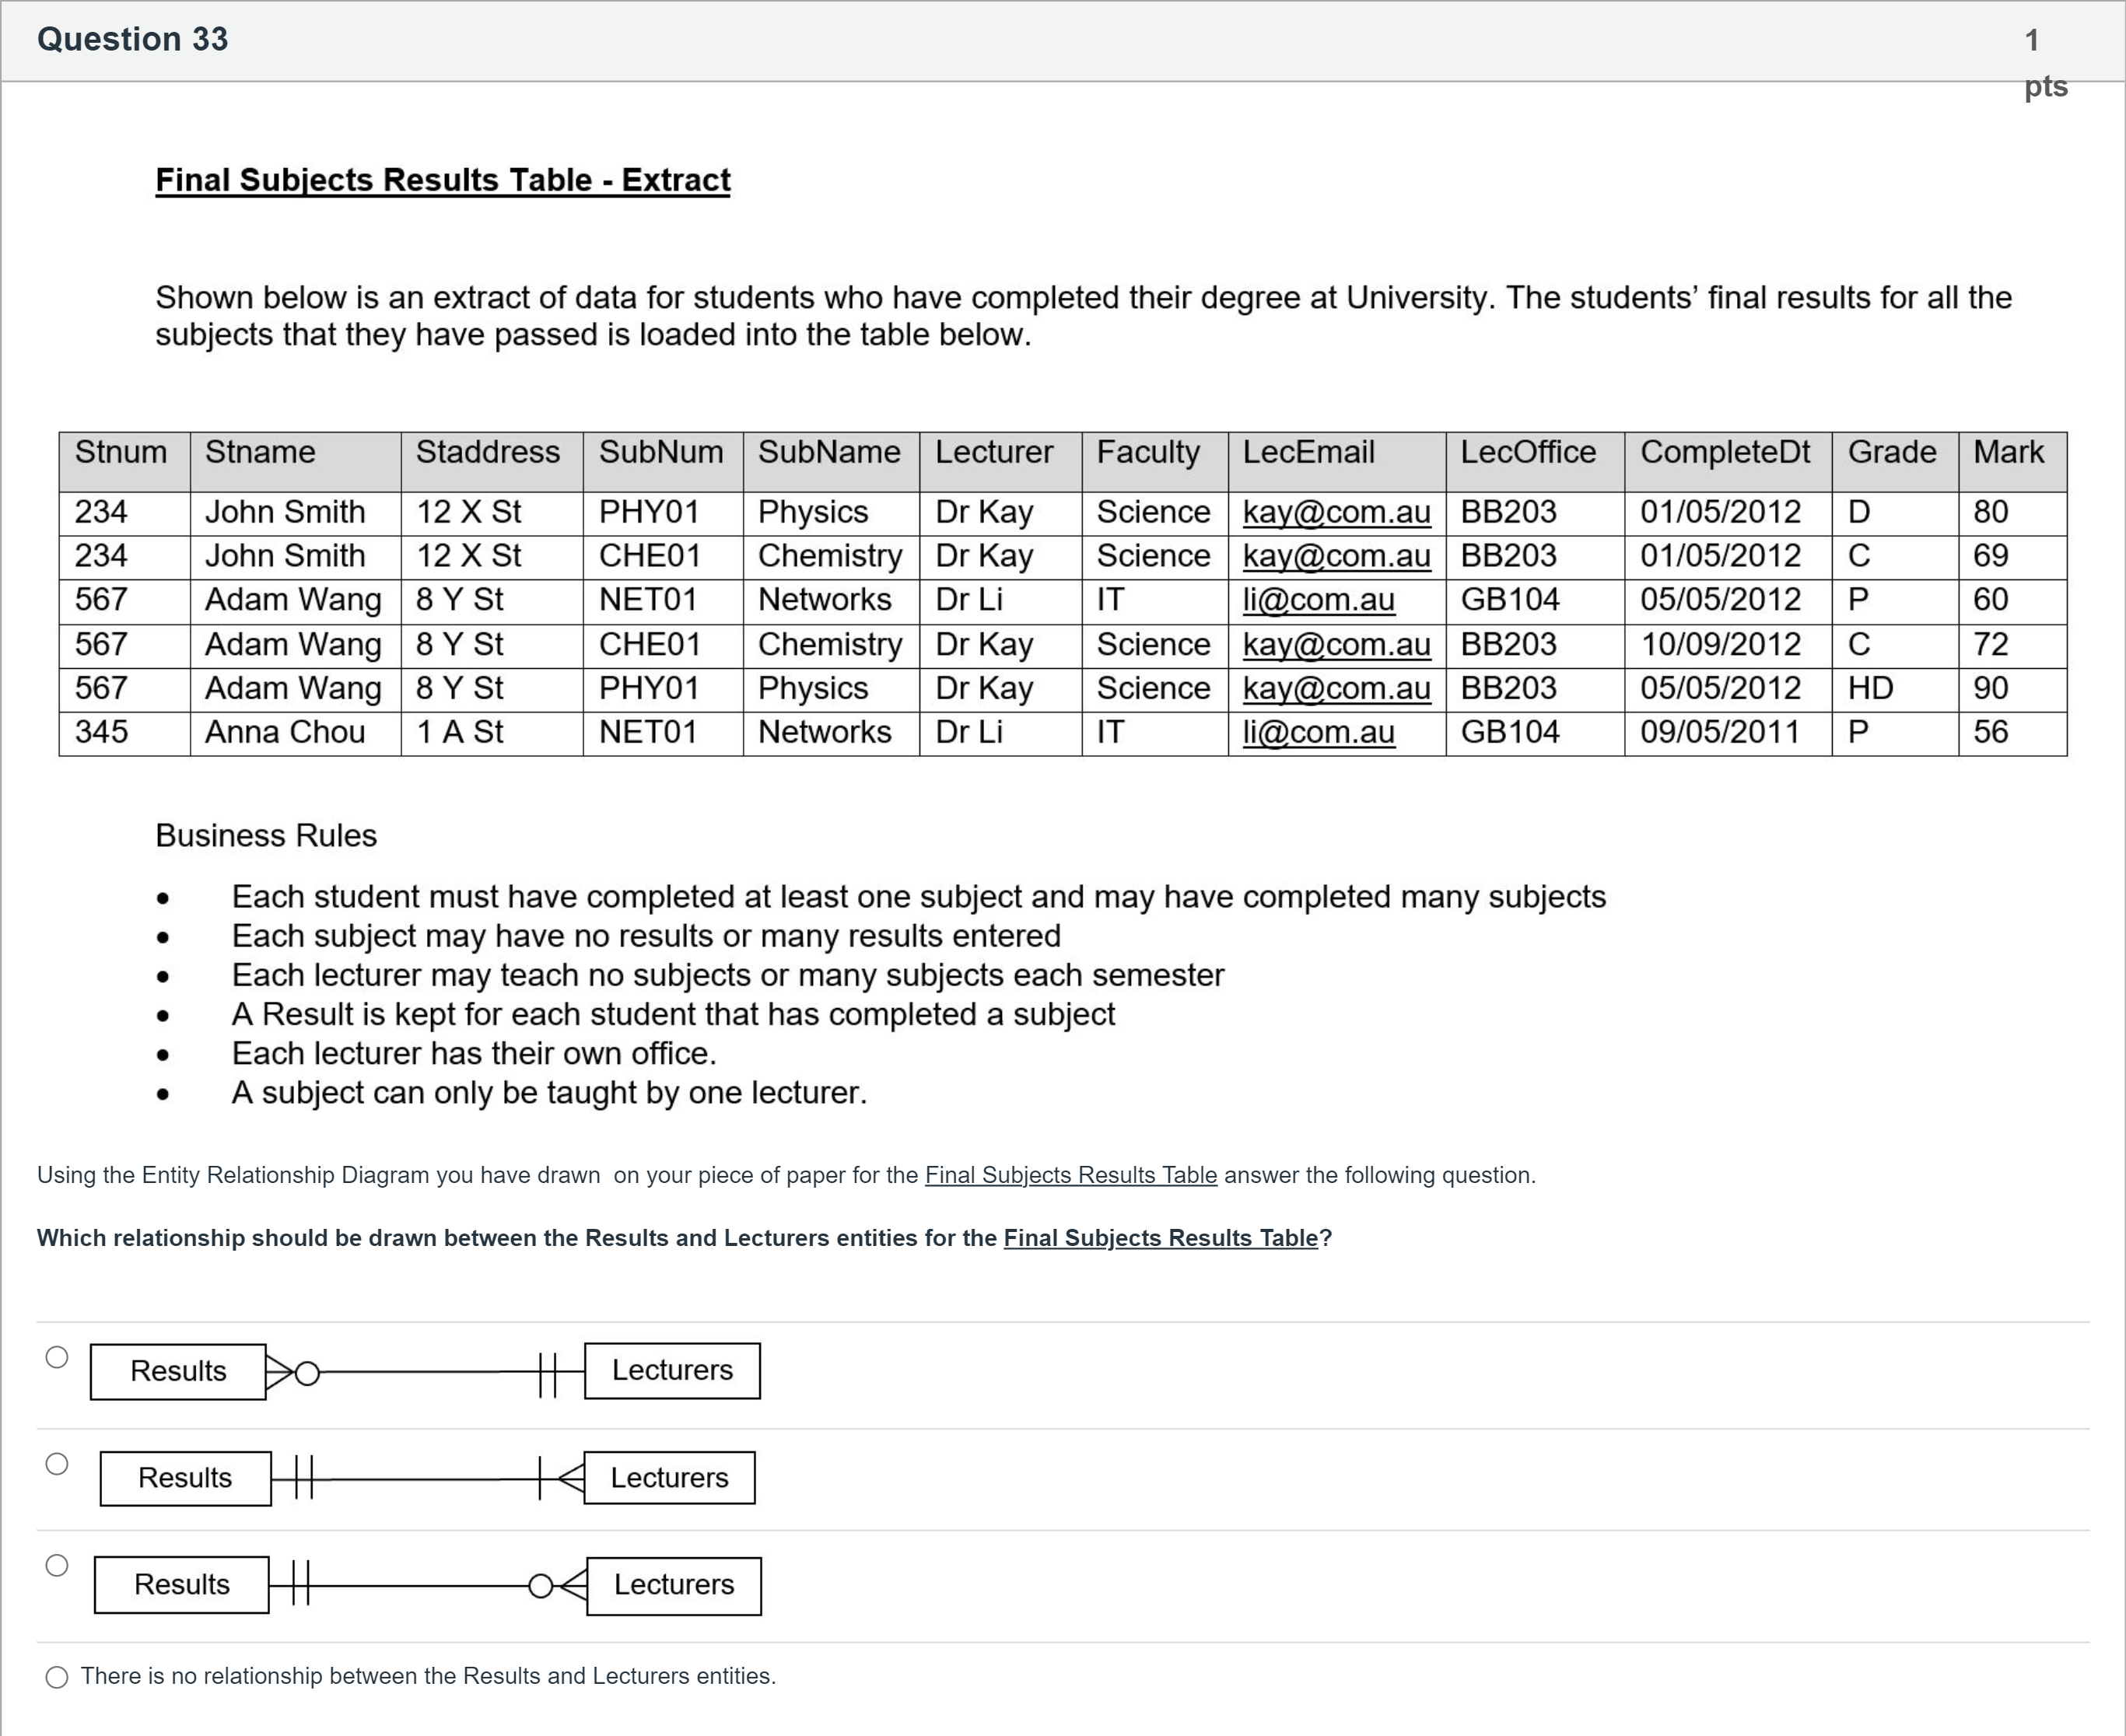
Task: Click the Results box in the second diagram
Action: pos(185,1478)
